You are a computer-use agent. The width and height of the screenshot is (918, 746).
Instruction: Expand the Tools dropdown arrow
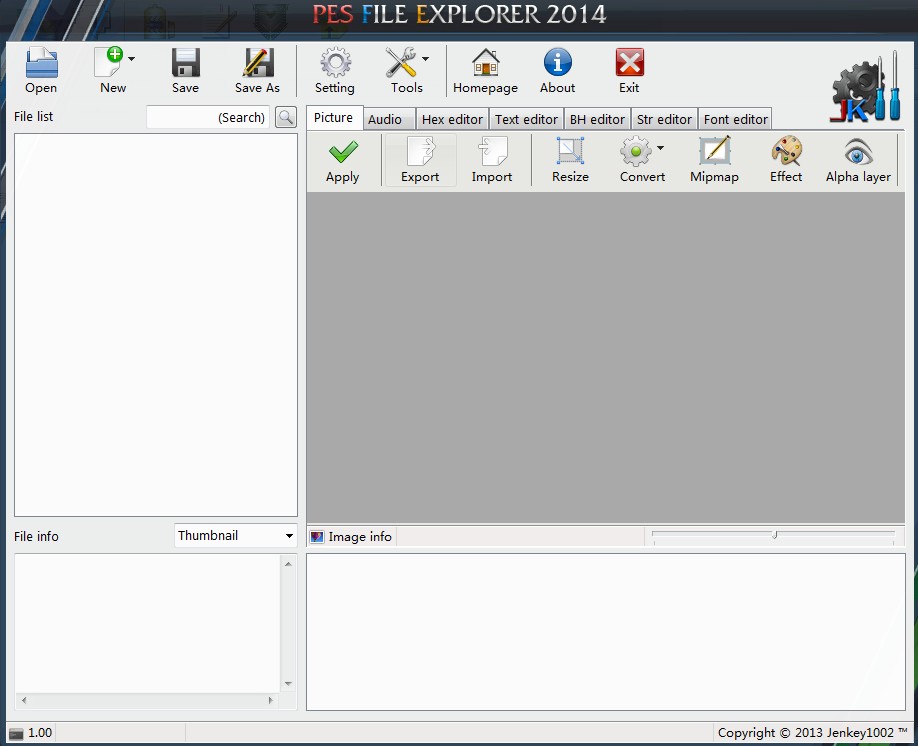(426, 59)
